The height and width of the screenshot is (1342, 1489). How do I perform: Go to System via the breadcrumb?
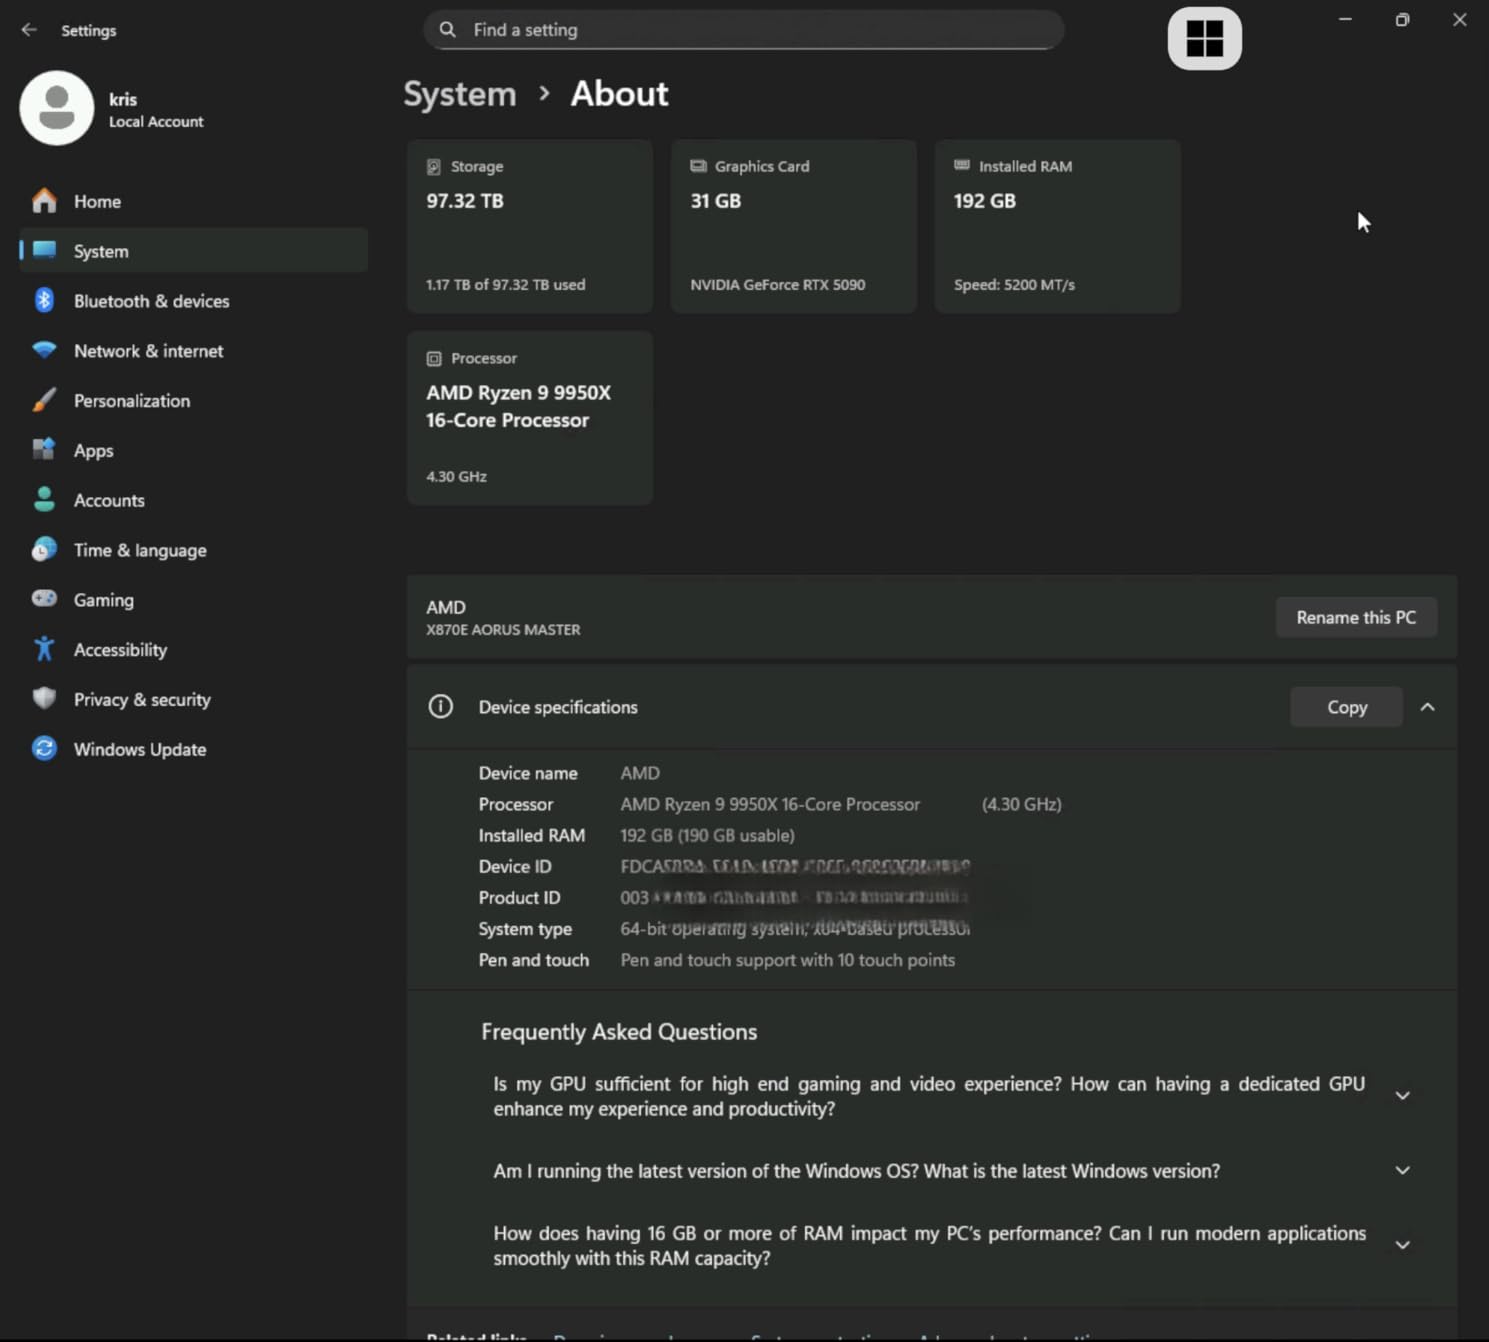pos(460,94)
